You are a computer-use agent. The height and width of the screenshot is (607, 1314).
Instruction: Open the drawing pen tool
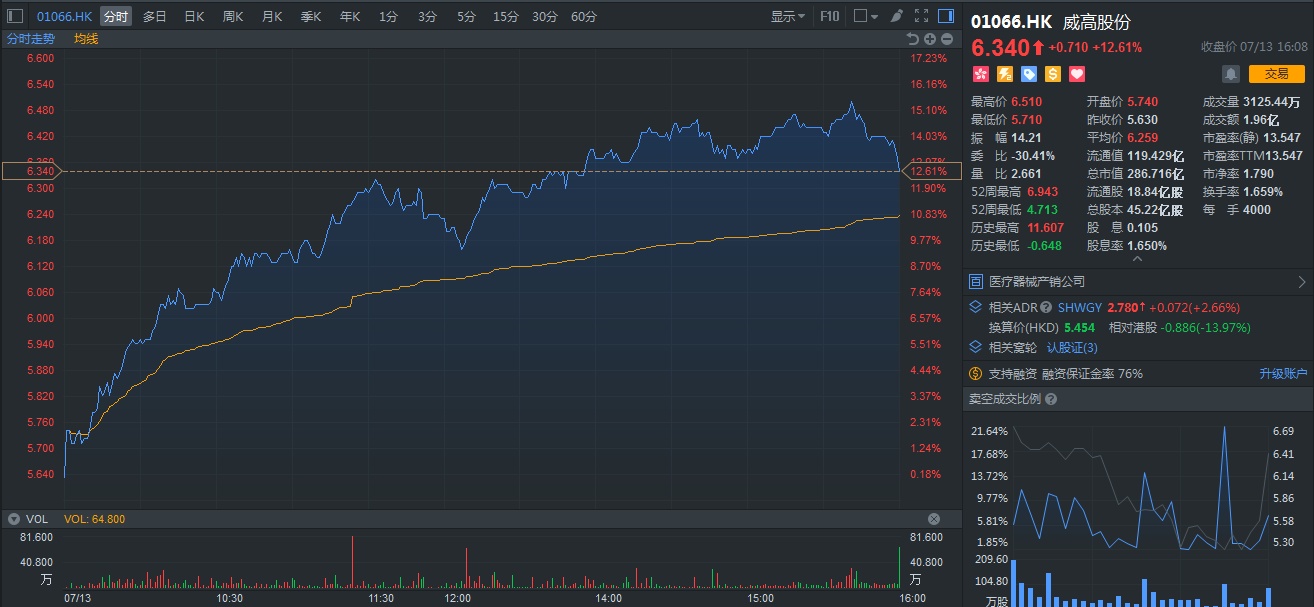pos(896,16)
